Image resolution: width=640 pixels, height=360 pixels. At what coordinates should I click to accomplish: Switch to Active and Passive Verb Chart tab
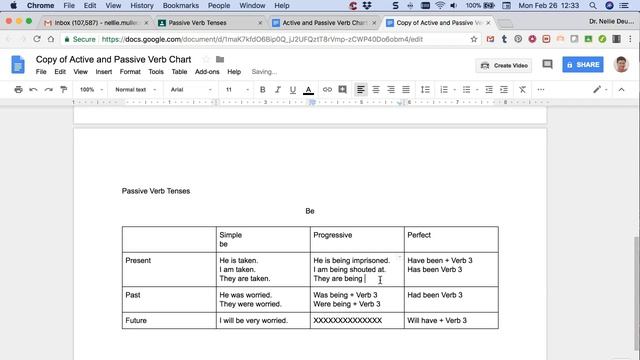pyautogui.click(x=324, y=23)
